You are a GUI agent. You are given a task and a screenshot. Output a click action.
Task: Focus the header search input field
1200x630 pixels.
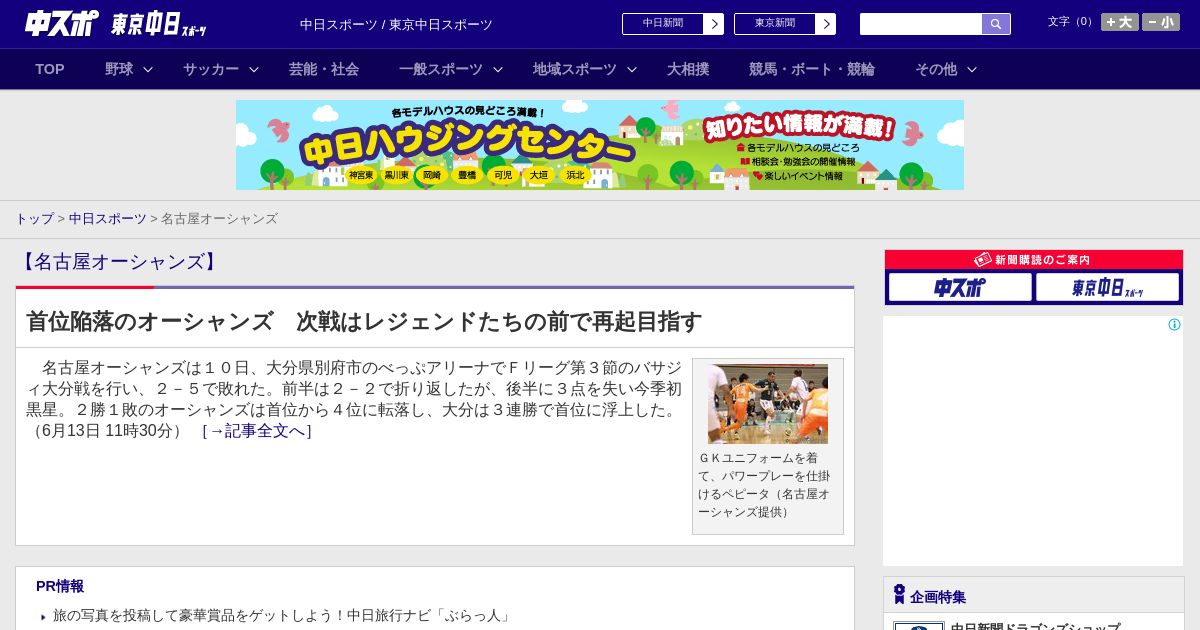tap(921, 24)
